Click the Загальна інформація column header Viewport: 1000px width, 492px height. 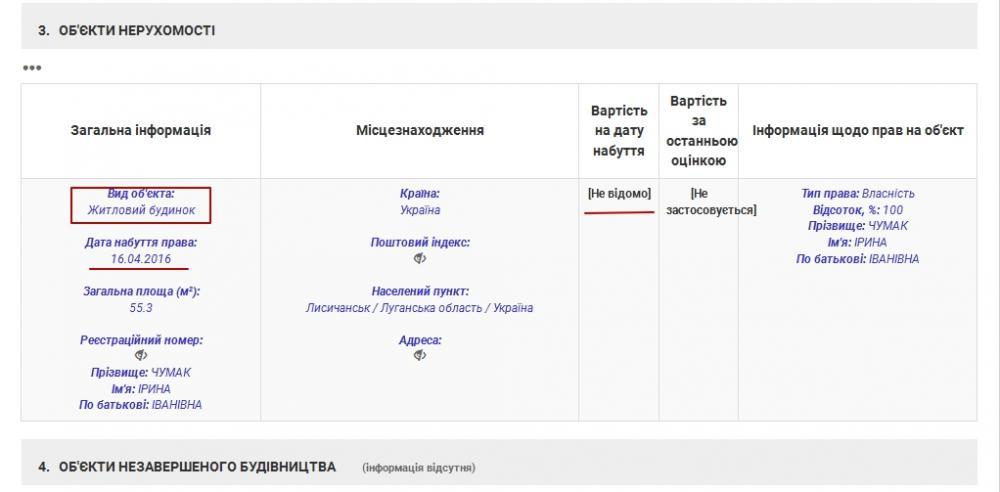141,130
